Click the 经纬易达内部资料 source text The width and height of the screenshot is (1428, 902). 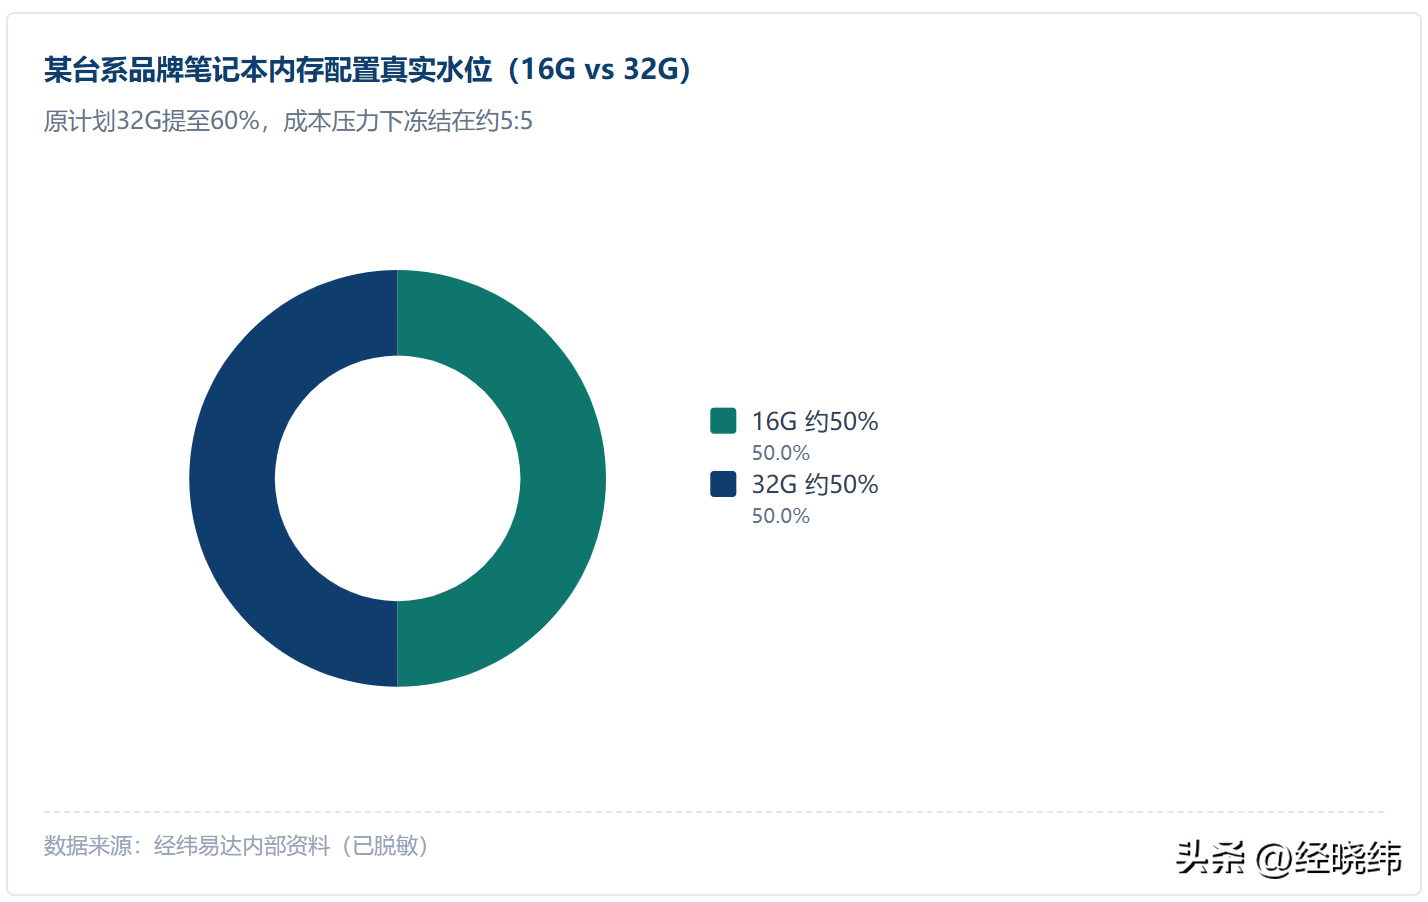242,846
